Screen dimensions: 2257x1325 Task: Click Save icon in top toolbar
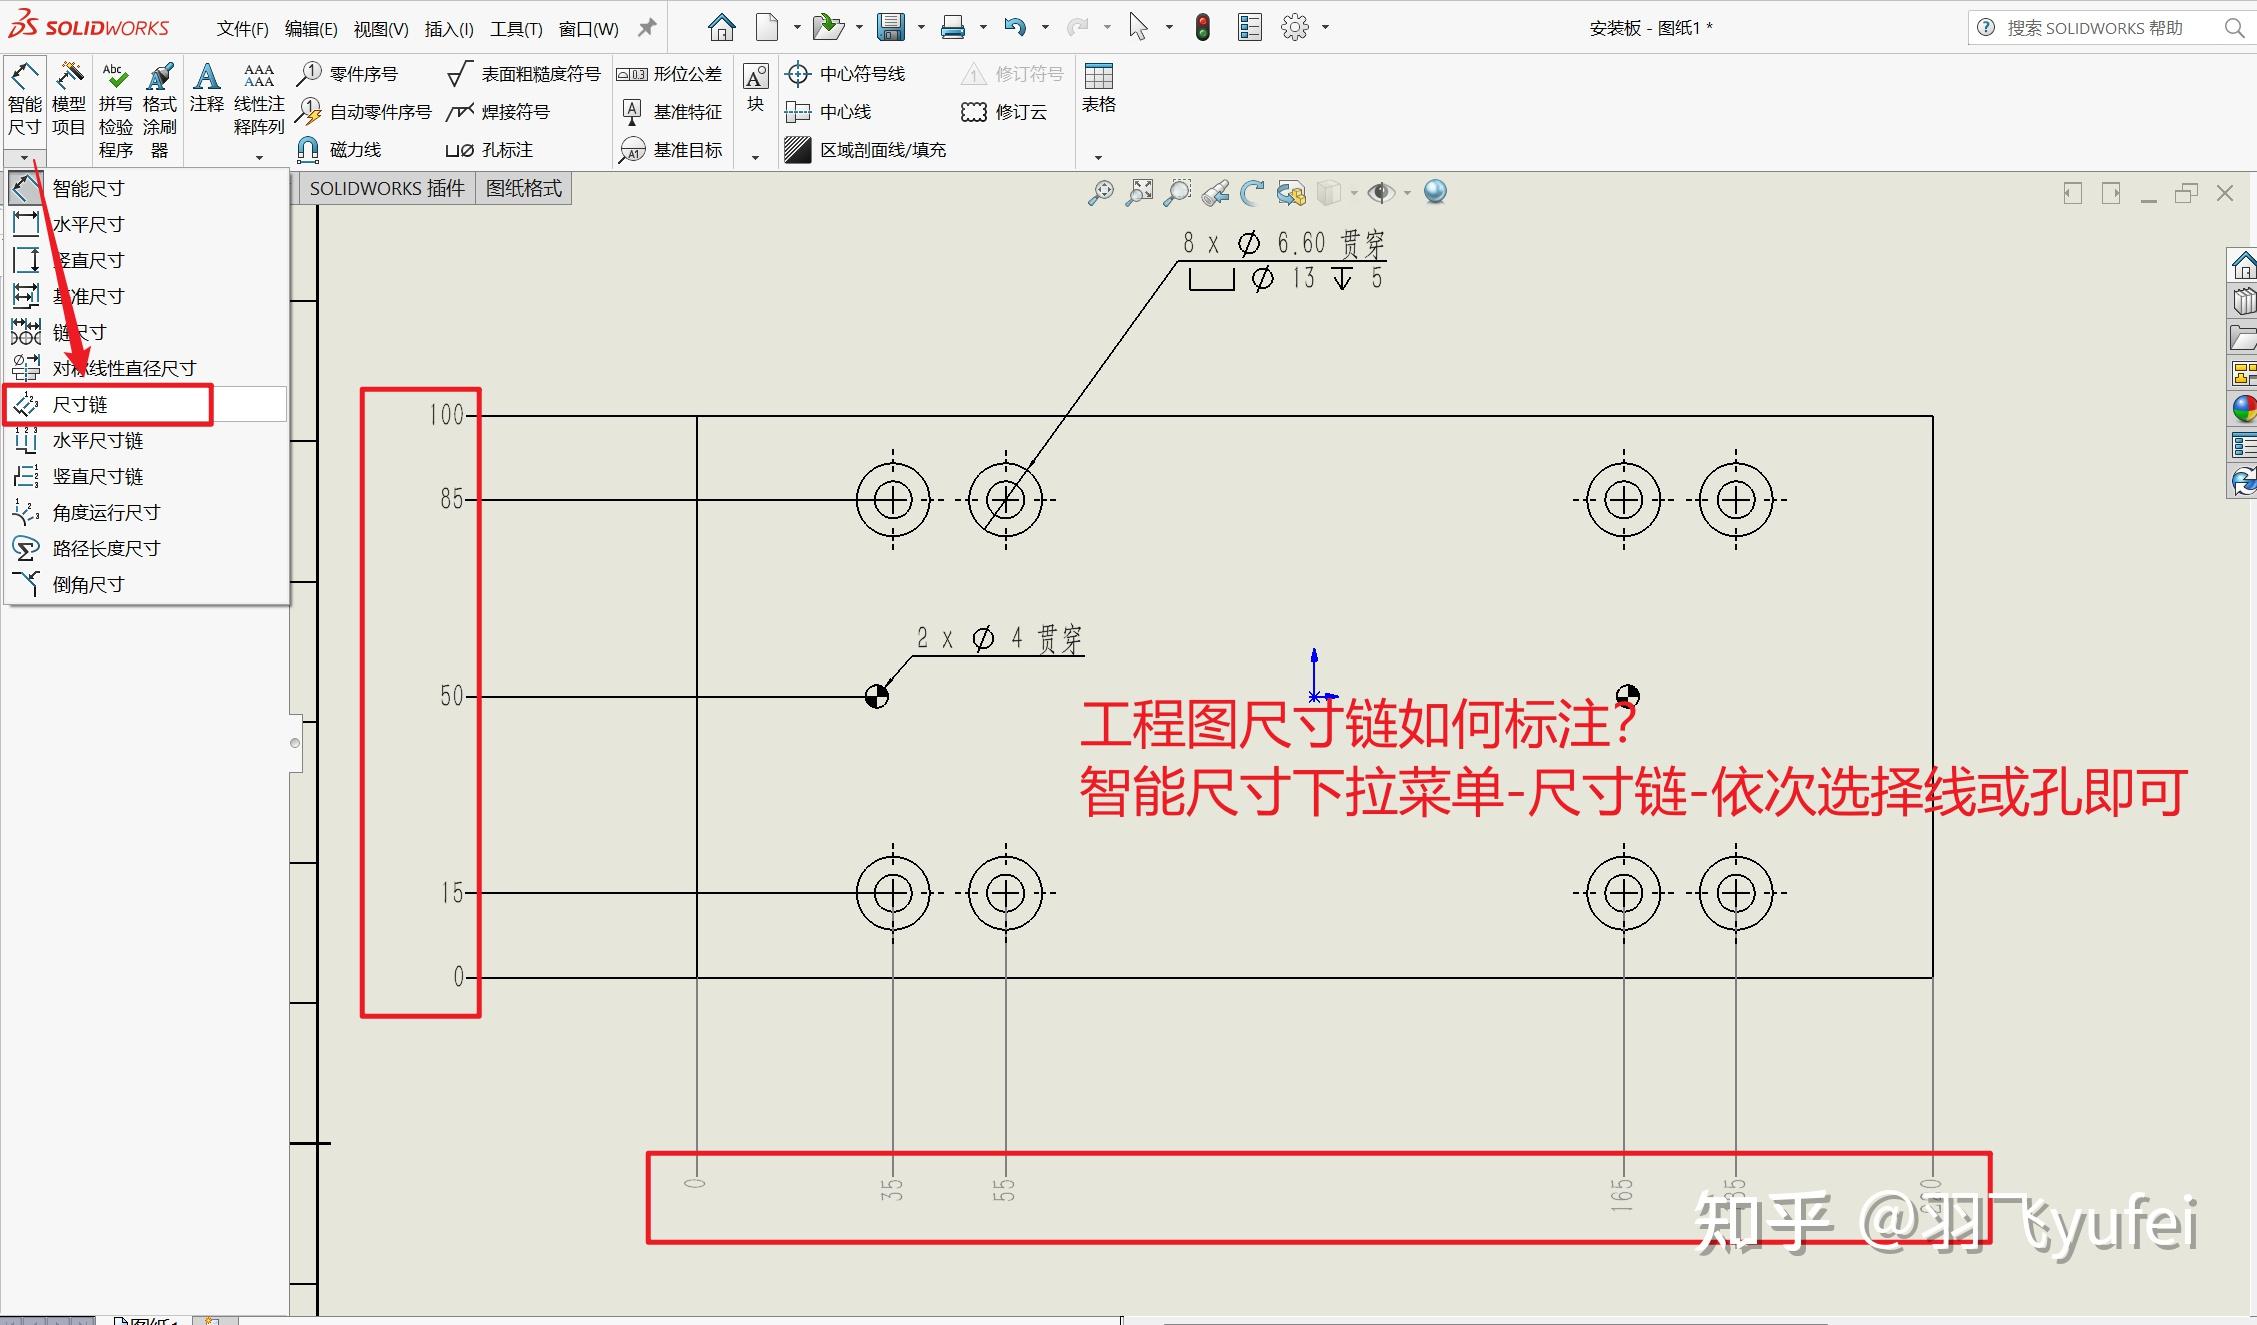[891, 27]
